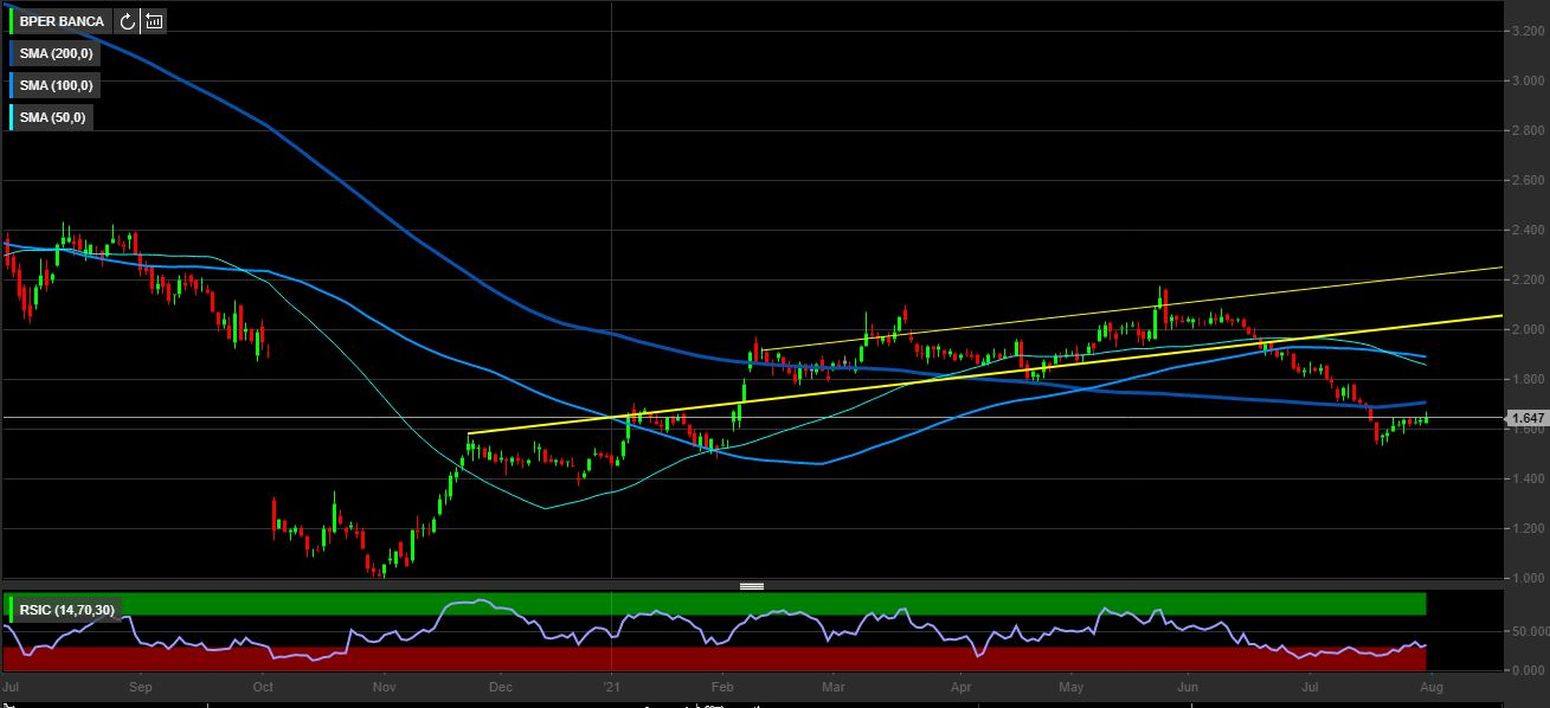This screenshot has width=1550, height=708.
Task: Click the Nov label on time axis
Action: tap(382, 688)
